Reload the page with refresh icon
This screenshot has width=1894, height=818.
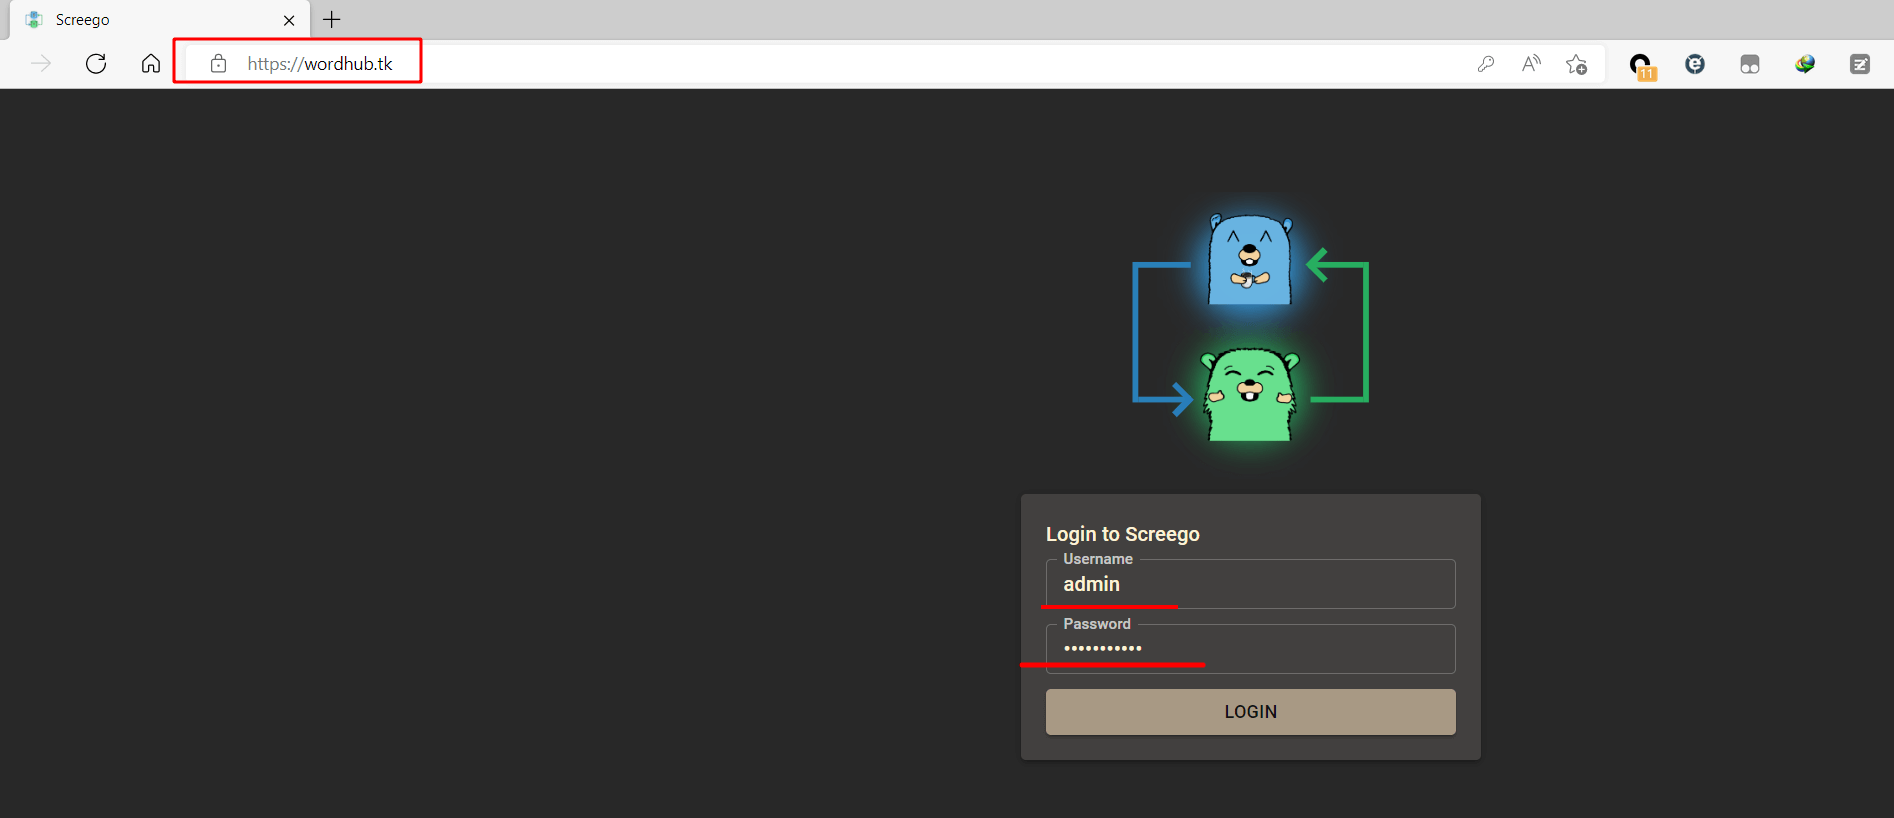coord(96,64)
